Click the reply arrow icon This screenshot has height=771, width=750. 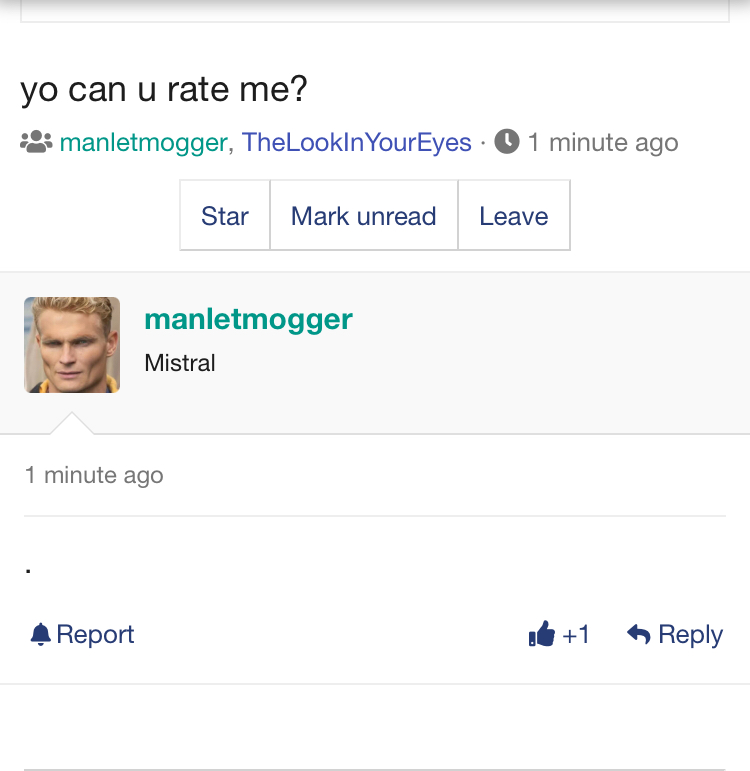pos(639,634)
